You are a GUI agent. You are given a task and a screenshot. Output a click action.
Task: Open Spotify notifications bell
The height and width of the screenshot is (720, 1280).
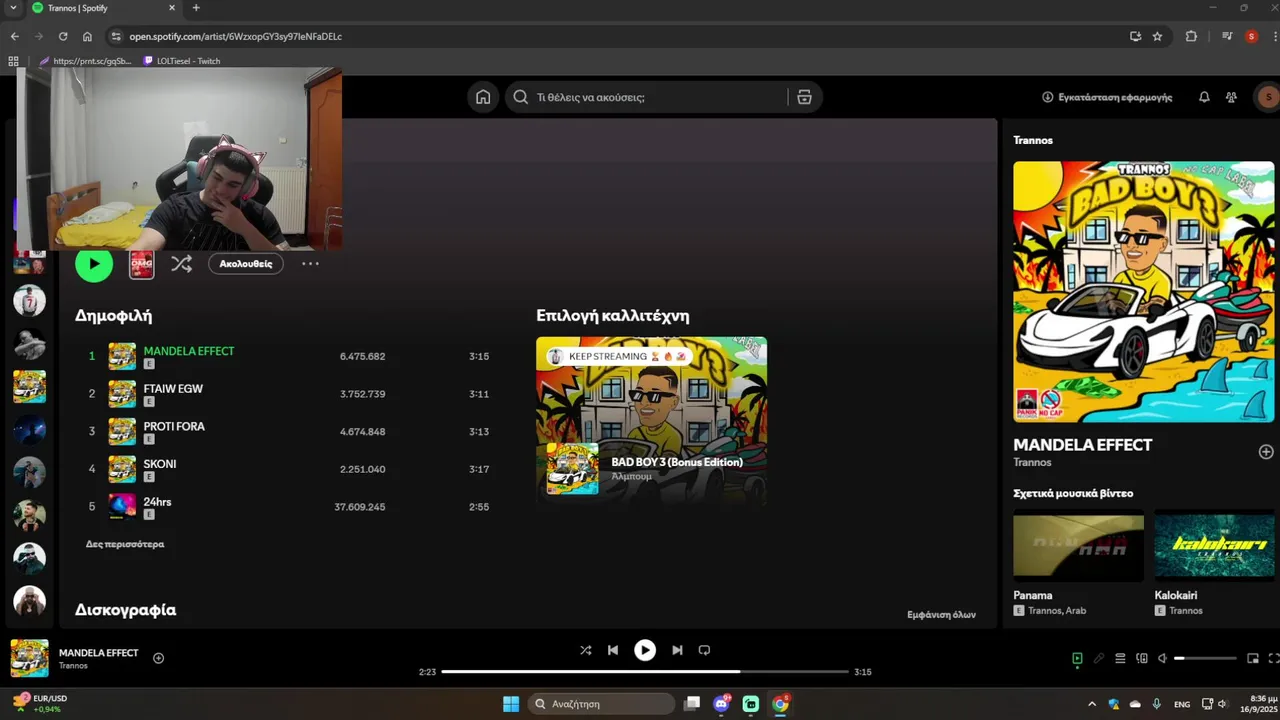pos(1204,97)
